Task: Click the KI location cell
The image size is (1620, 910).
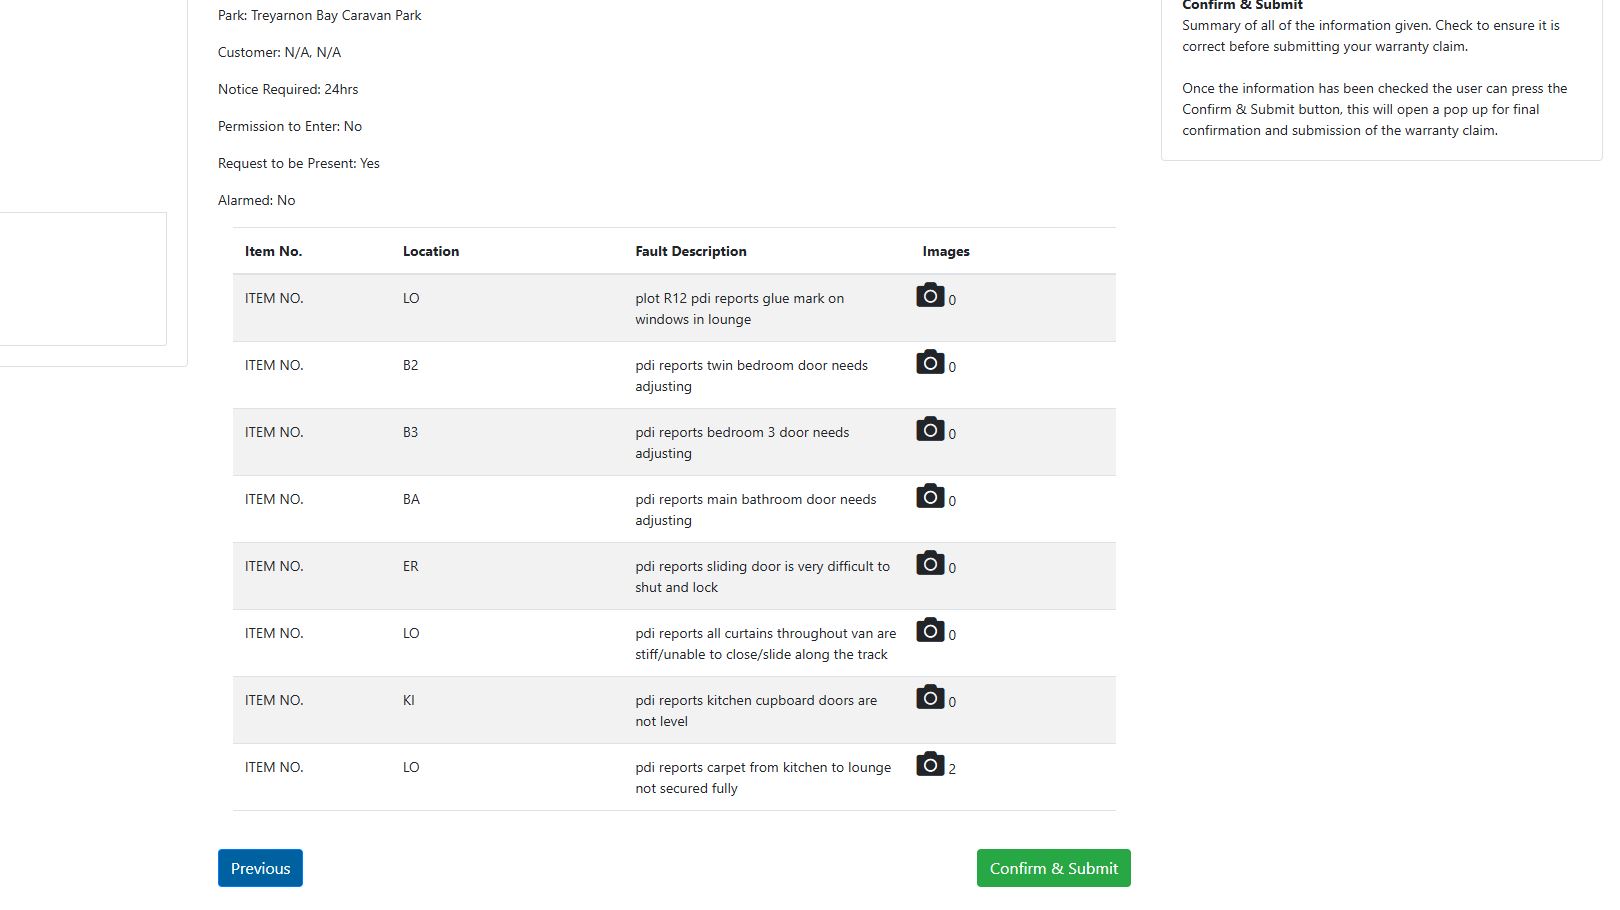Action: pyautogui.click(x=409, y=700)
